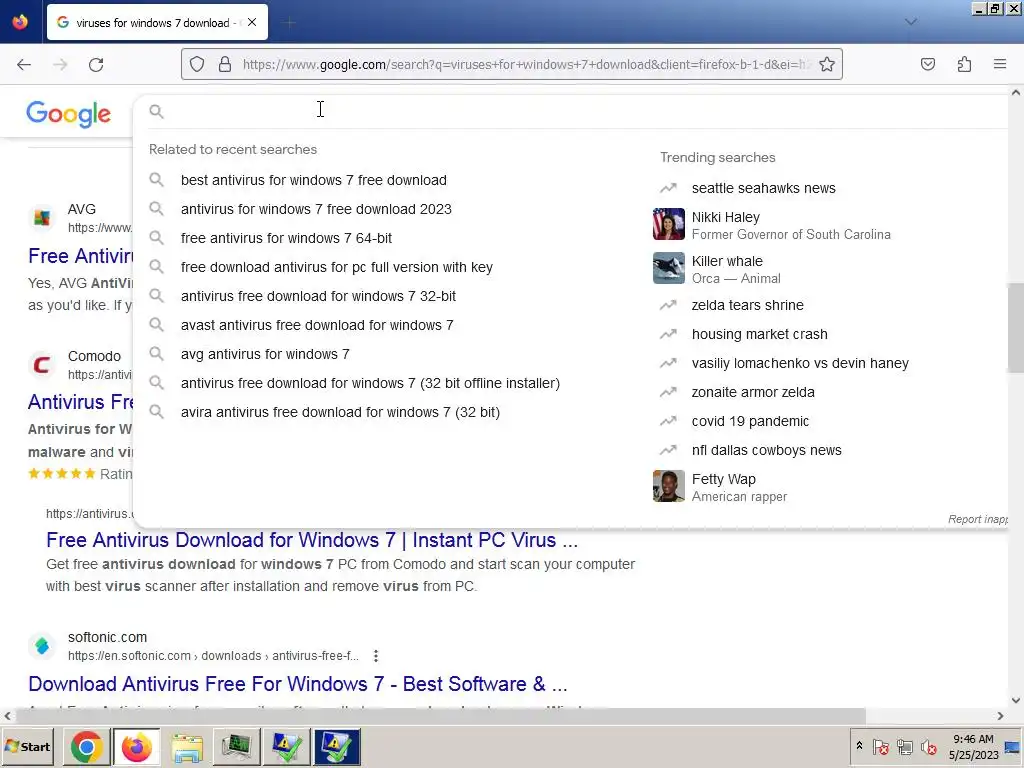Screen dimensions: 1024x768
Task: Bookmark this page with the star
Action: (x=827, y=64)
